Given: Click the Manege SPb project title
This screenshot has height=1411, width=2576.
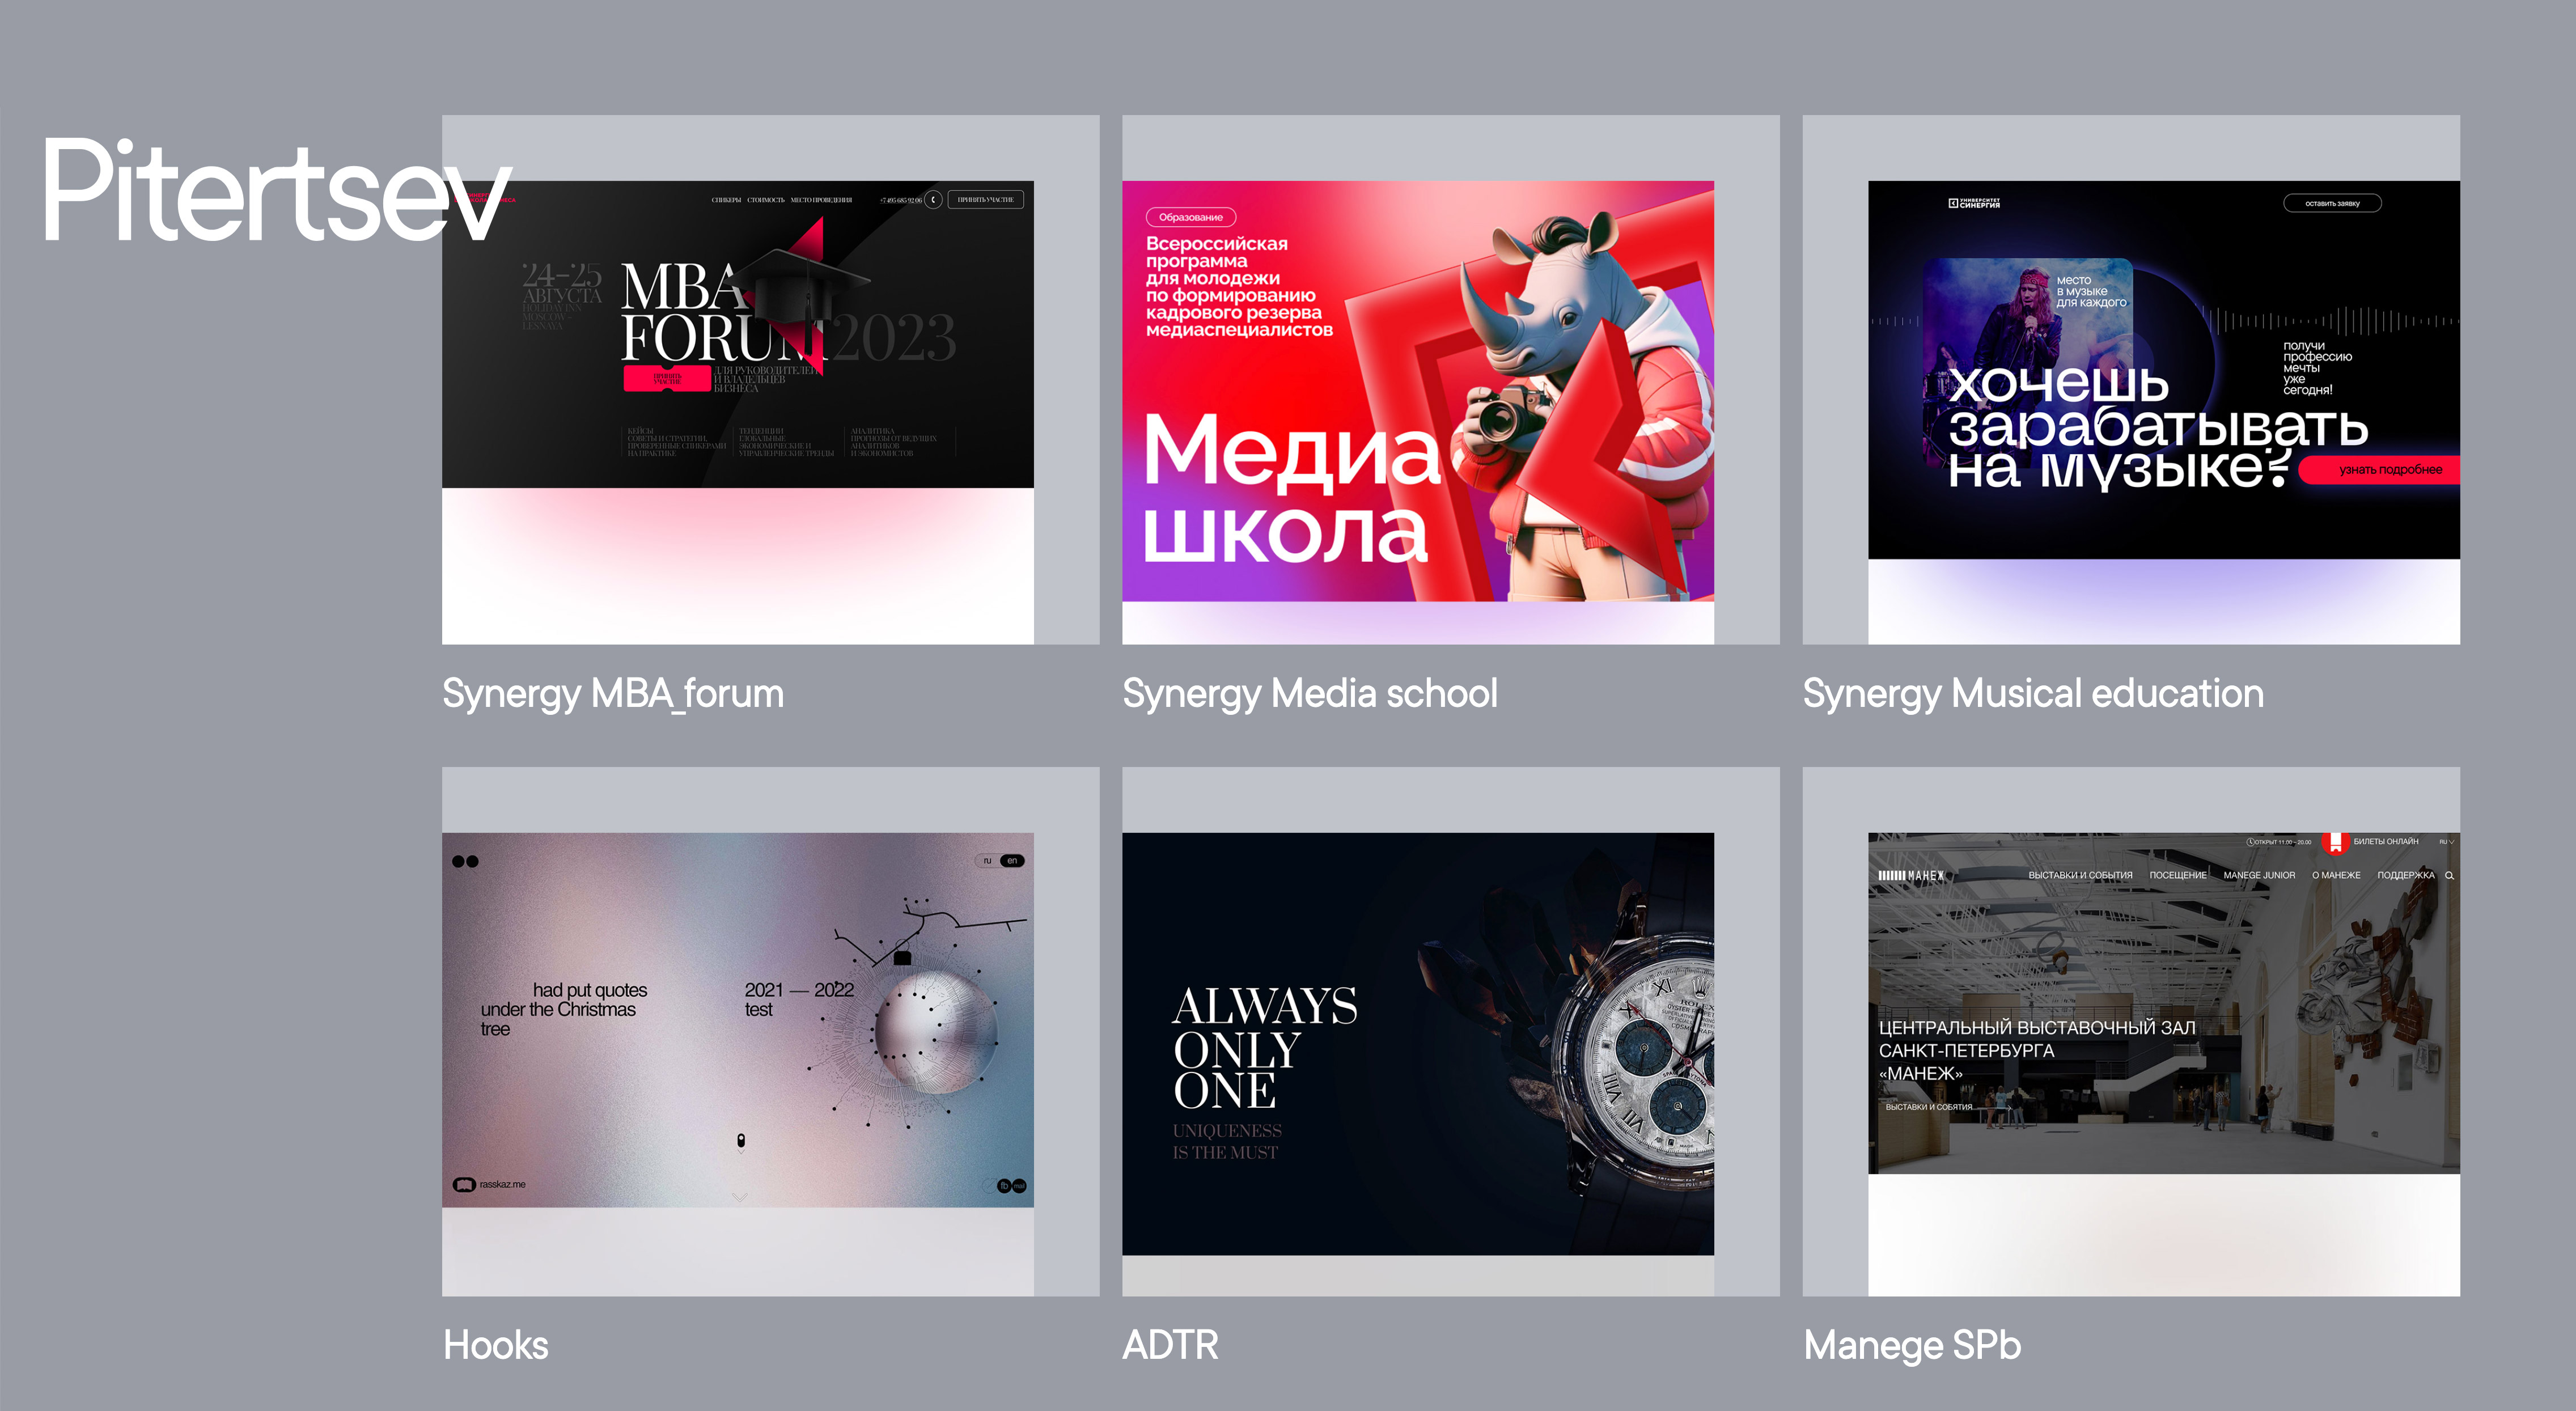Looking at the screenshot, I should pyautogui.click(x=1912, y=1345).
